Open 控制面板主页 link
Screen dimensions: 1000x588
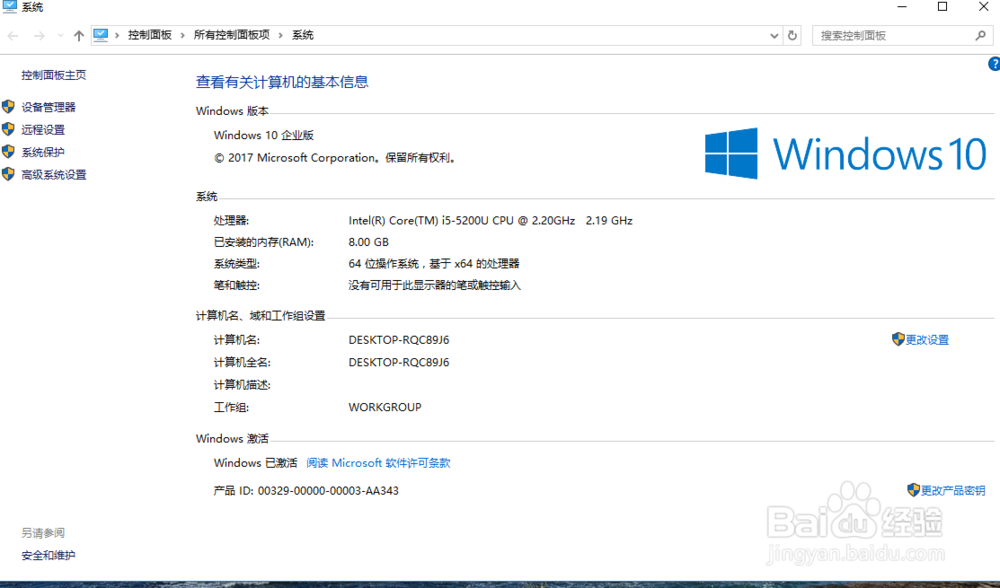tap(54, 75)
